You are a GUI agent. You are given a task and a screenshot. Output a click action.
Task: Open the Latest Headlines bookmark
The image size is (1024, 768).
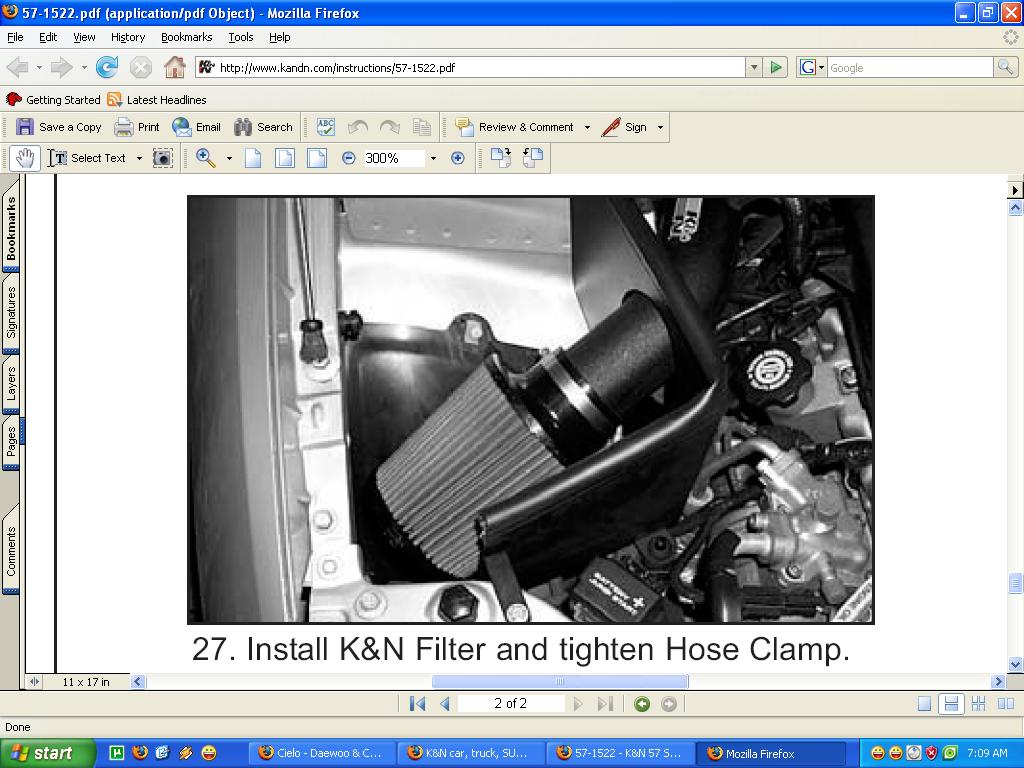[x=157, y=100]
